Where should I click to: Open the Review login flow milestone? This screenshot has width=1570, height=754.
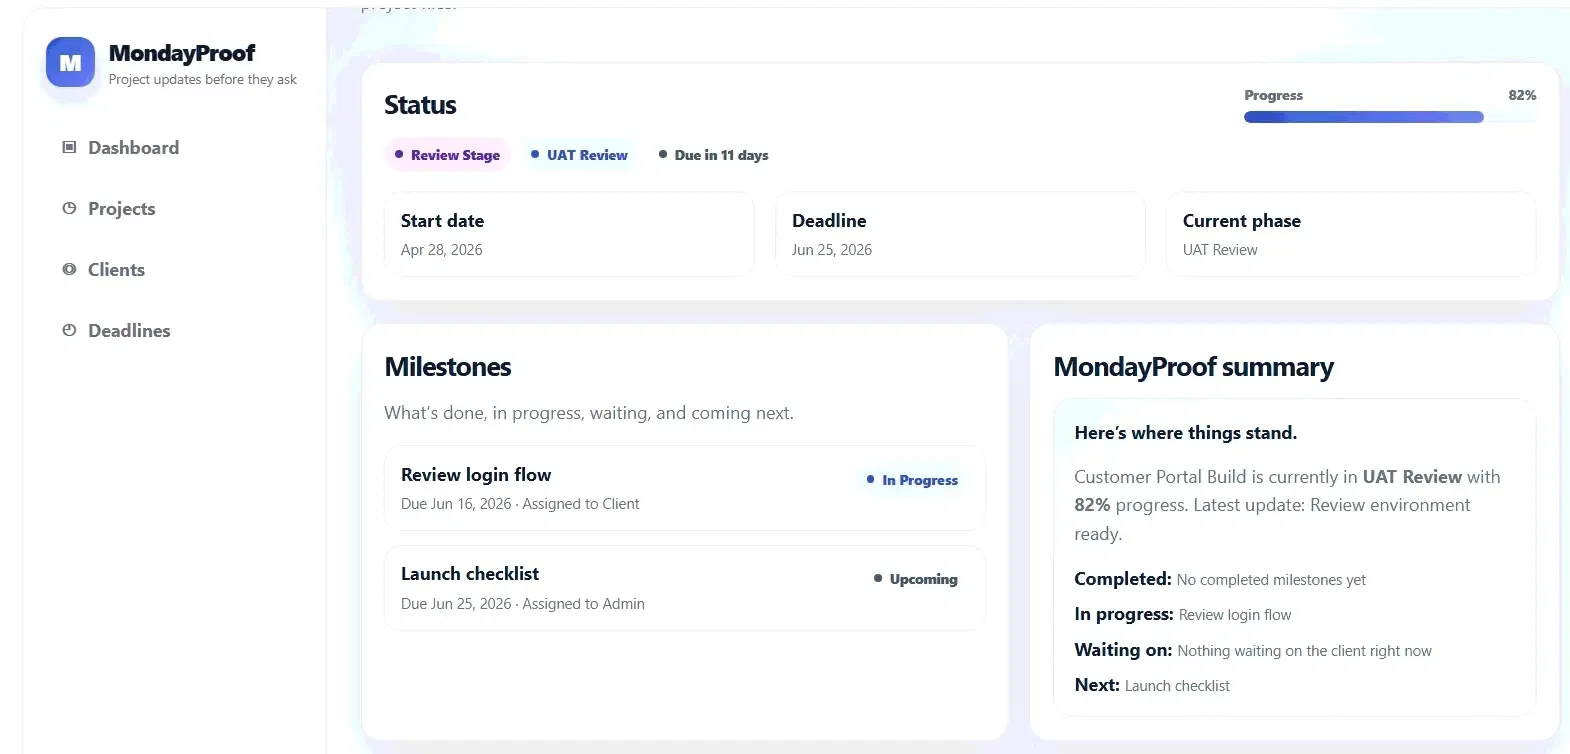[x=685, y=488]
